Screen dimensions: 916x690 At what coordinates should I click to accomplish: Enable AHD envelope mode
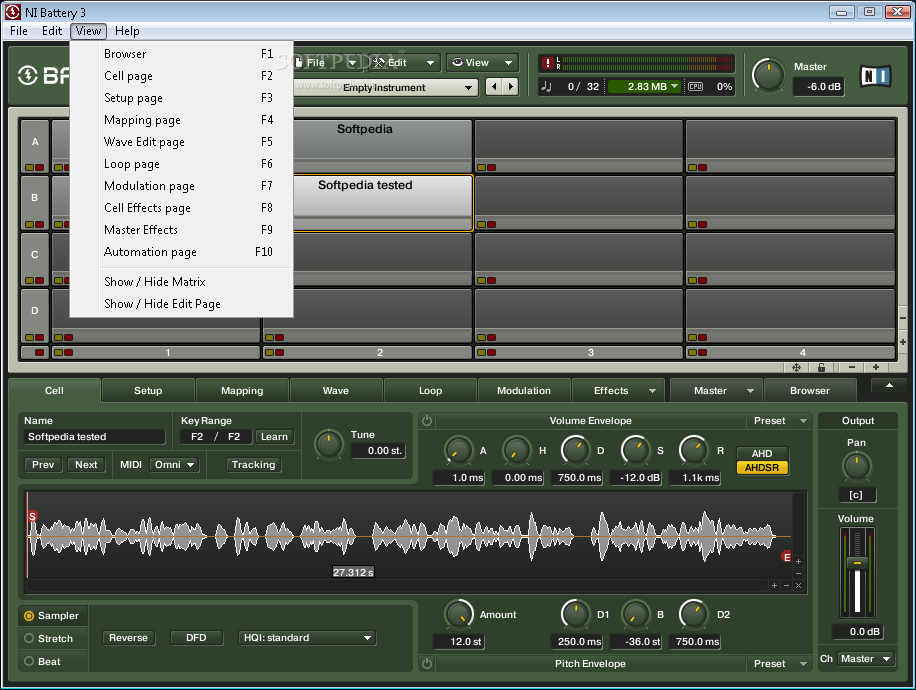(x=762, y=453)
